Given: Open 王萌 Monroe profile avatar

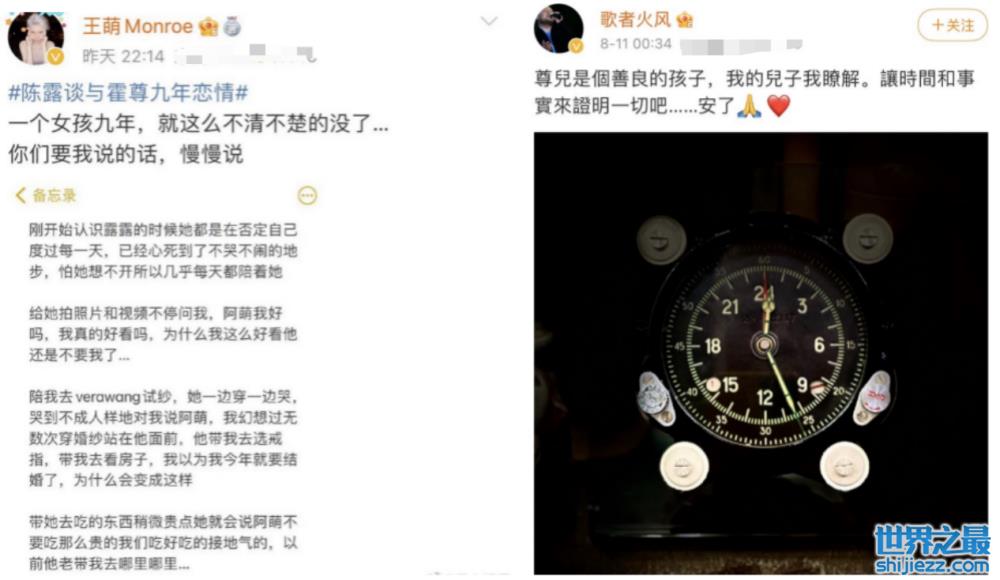Looking at the screenshot, I should (x=36, y=37).
